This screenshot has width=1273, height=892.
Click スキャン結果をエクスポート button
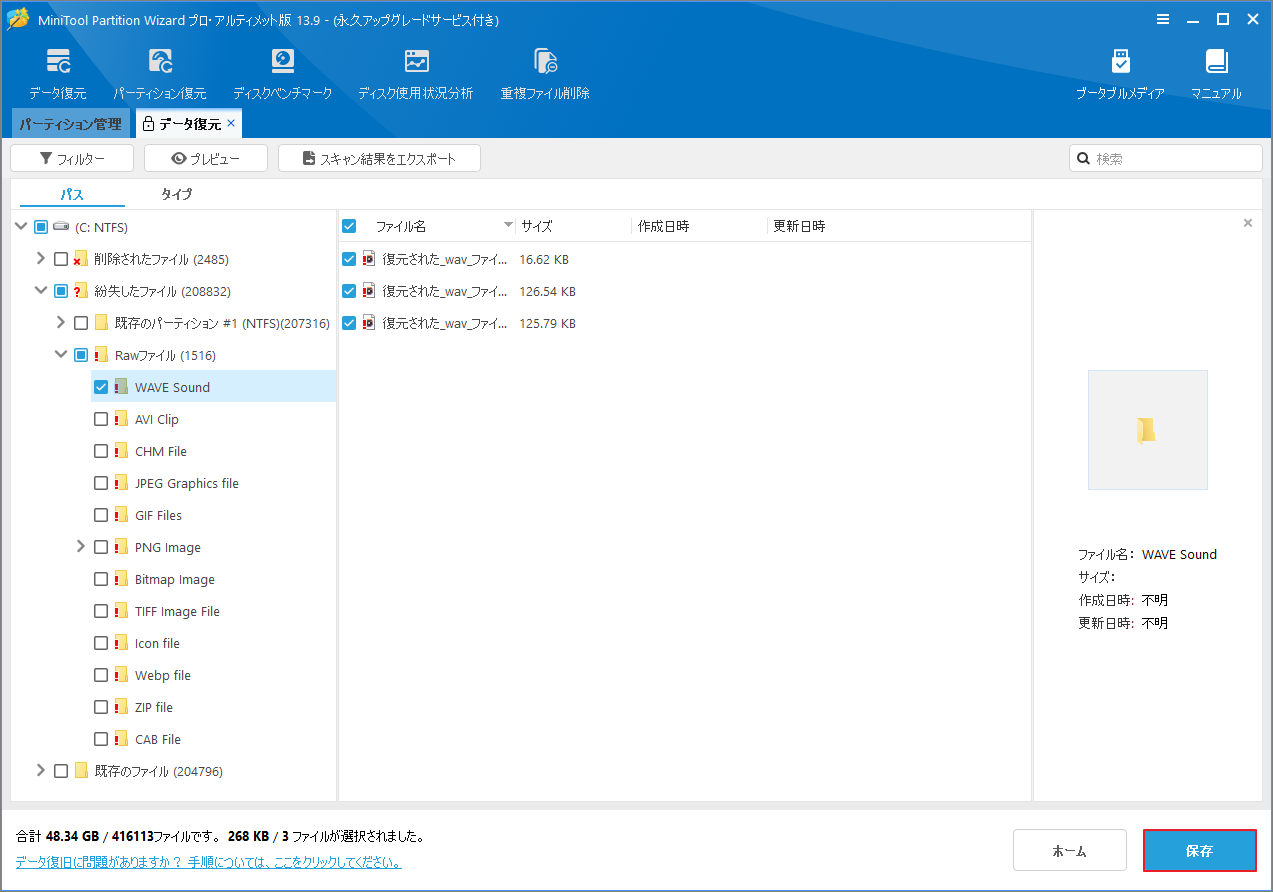379,158
